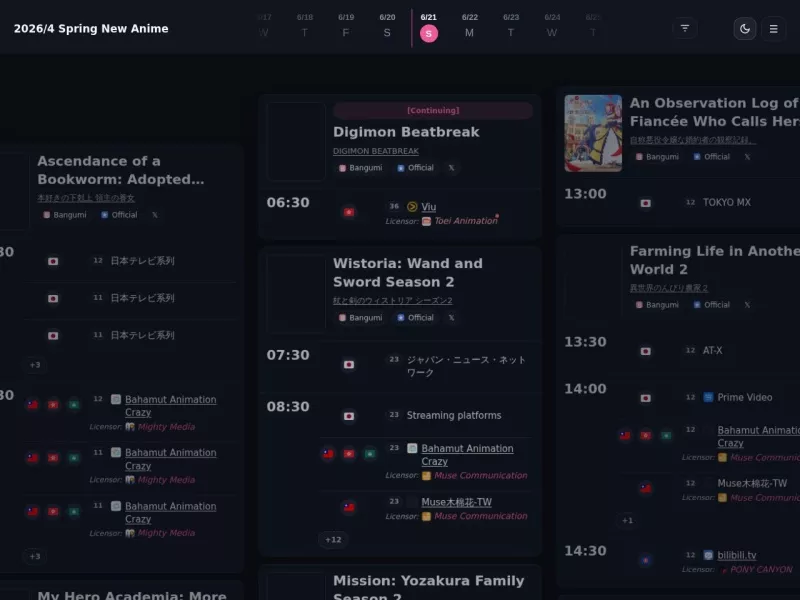Expand +3 under Bookworm Bahamut listings

[x=35, y=556]
